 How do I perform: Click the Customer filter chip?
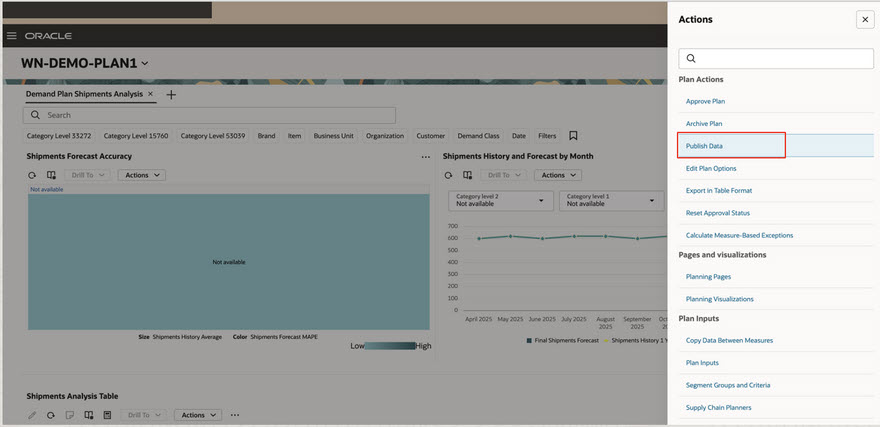430,136
